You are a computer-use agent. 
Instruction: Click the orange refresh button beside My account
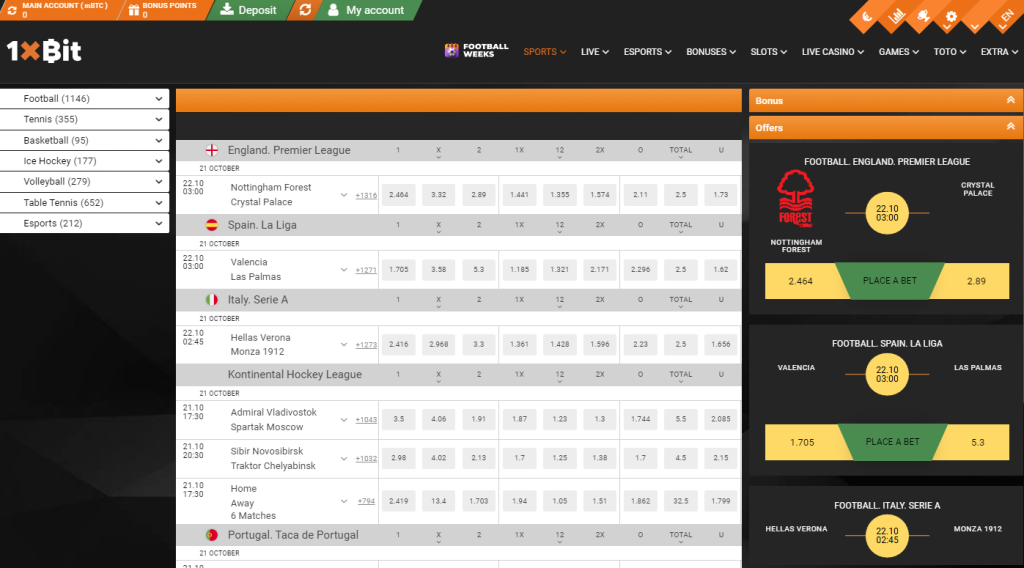(305, 10)
